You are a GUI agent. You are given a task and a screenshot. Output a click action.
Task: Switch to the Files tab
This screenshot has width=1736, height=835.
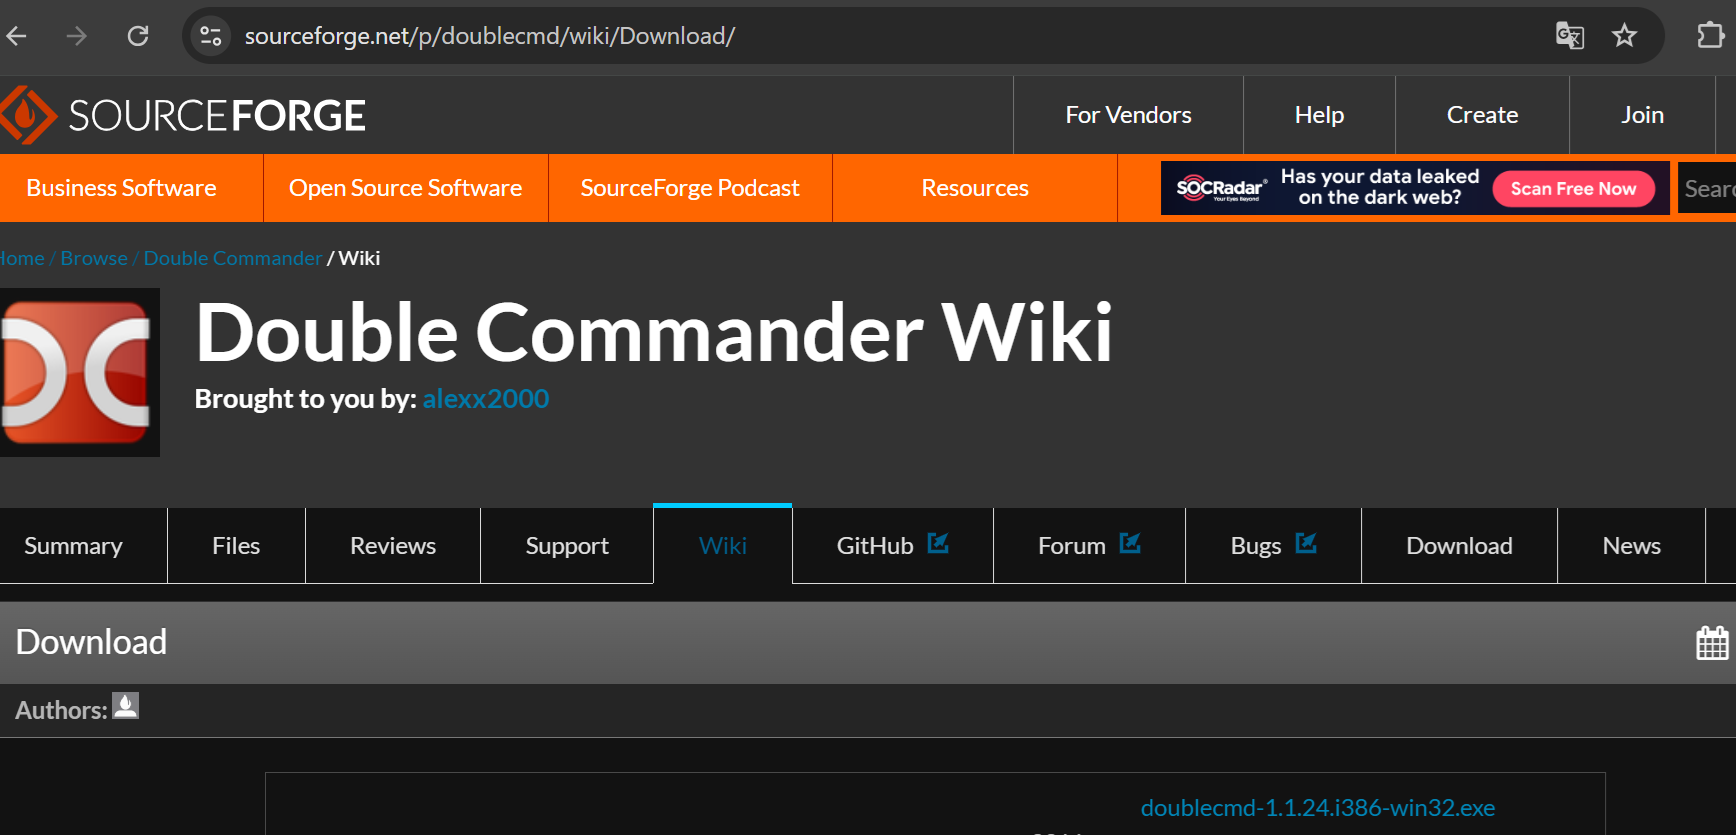(x=236, y=546)
